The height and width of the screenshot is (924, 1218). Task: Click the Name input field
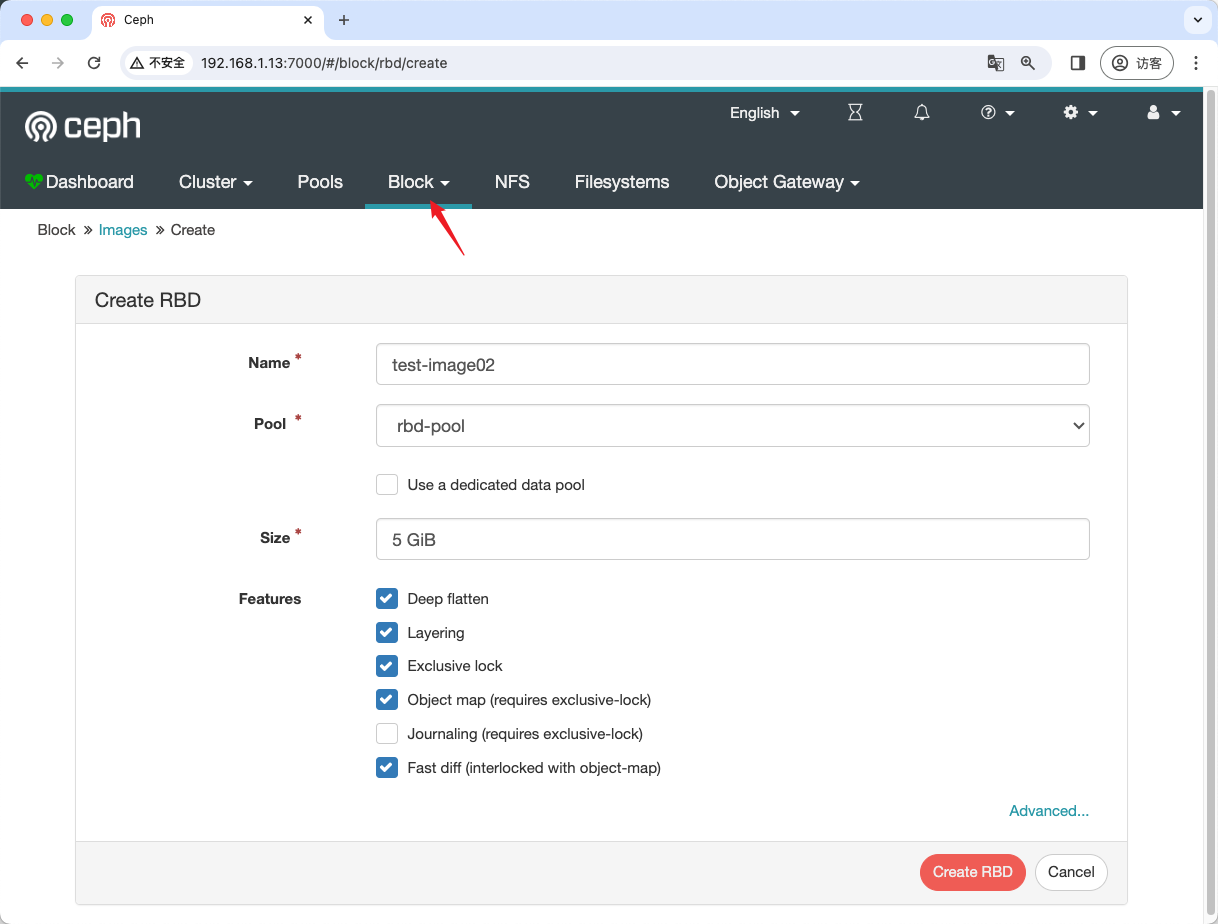coord(733,365)
